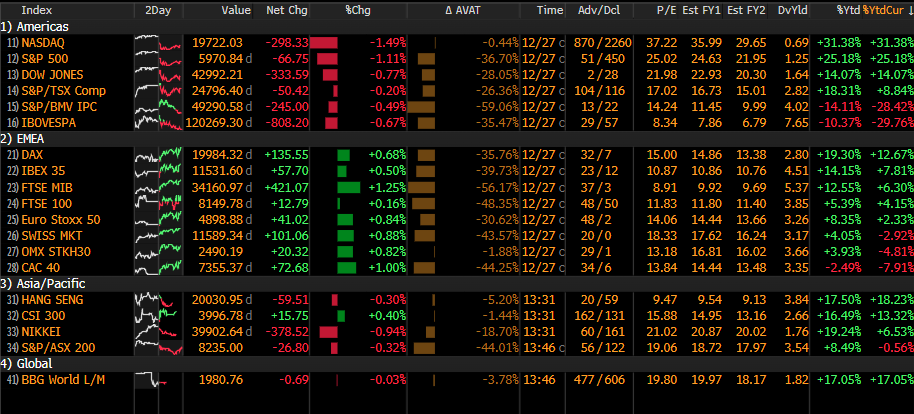Open the DAX index
The width and height of the screenshot is (914, 414).
pyautogui.click(x=32, y=155)
